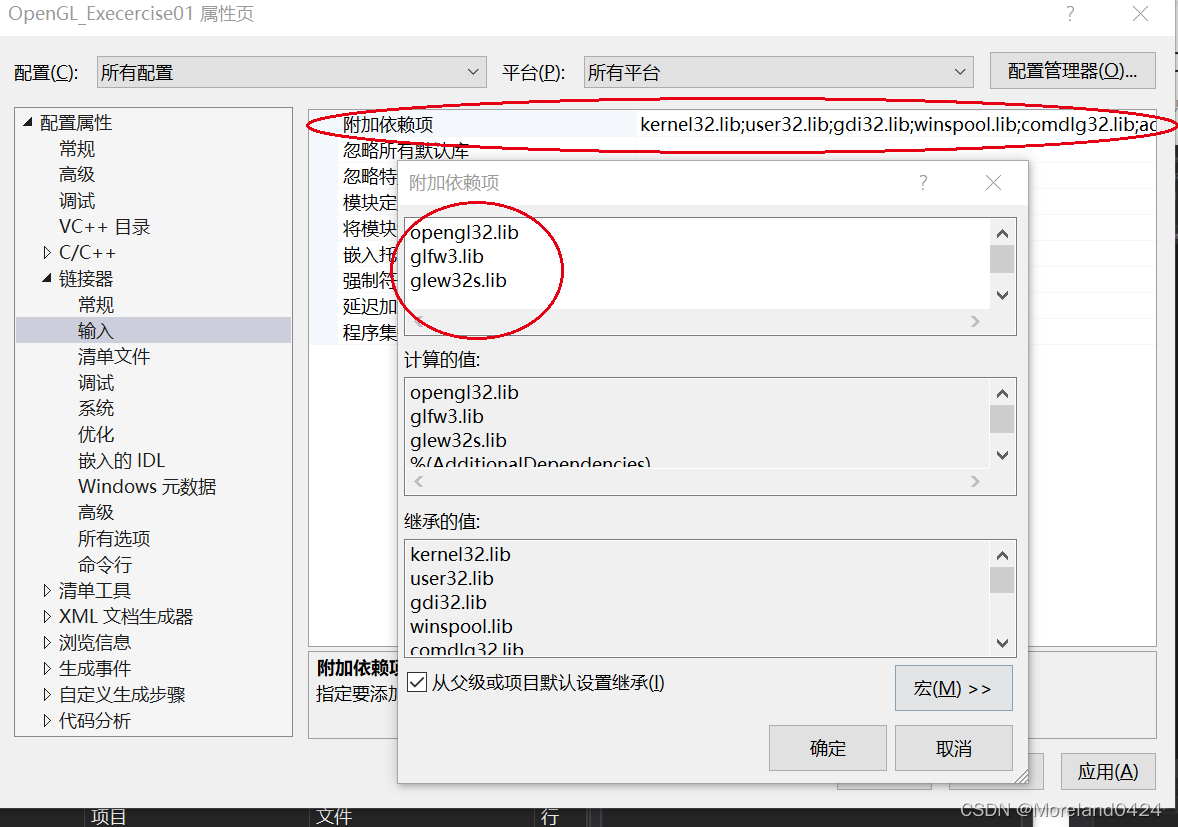1178x827 pixels.
Task: Click user32.lib in 继承的值 list
Action: point(452,578)
